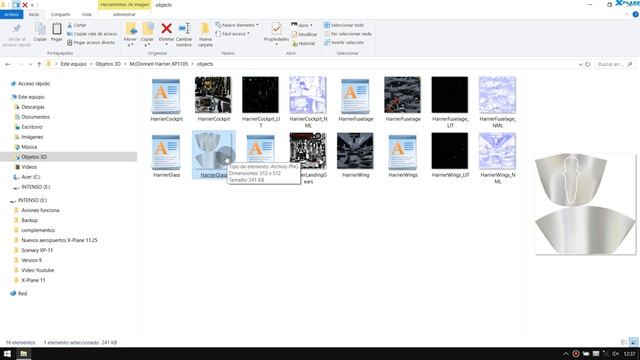Open HarrierGlass text document icon

pos(166,152)
